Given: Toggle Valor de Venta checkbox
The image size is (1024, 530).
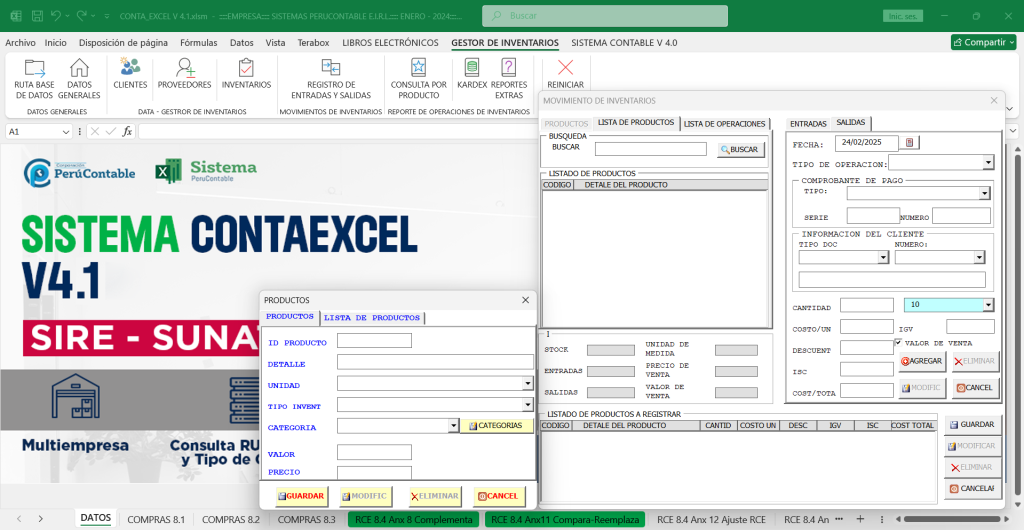Looking at the screenshot, I should pyautogui.click(x=899, y=343).
